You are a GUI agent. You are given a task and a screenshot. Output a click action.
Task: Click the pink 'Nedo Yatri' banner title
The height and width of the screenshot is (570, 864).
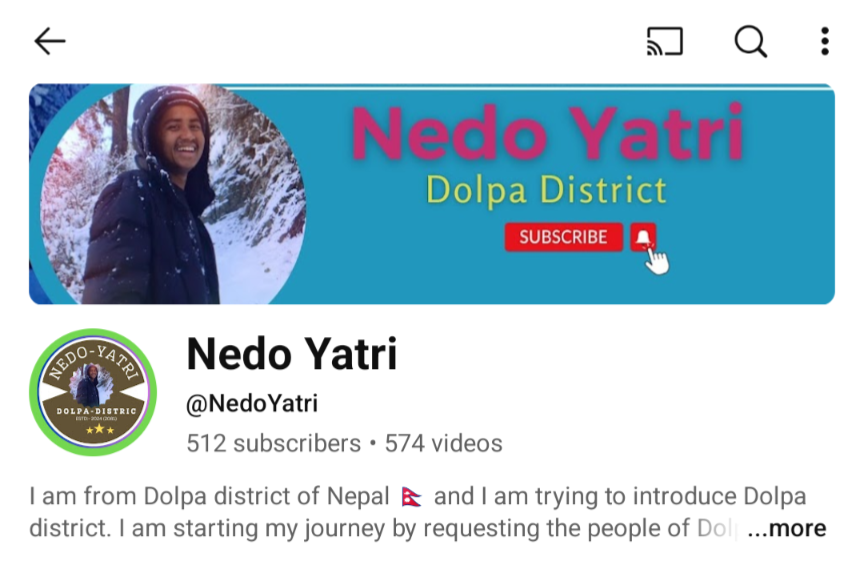[548, 133]
